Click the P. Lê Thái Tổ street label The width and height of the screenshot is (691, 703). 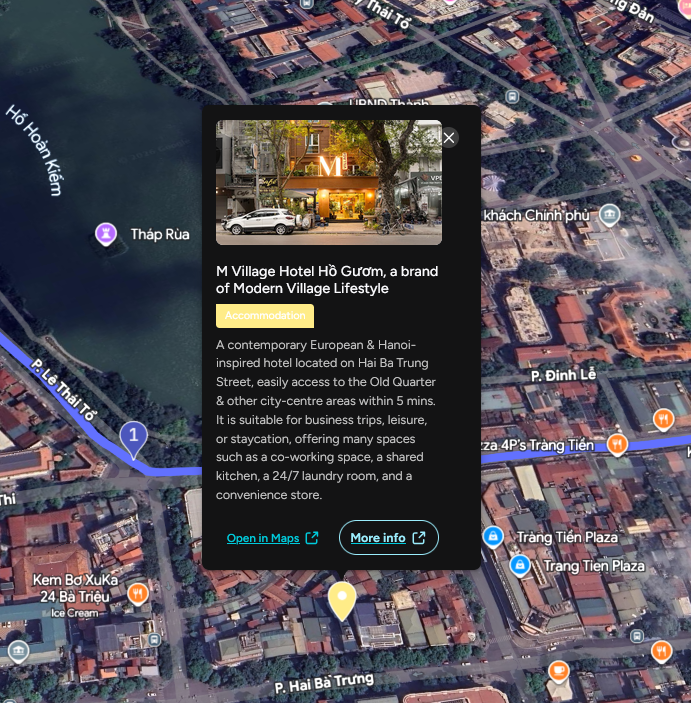coord(63,390)
